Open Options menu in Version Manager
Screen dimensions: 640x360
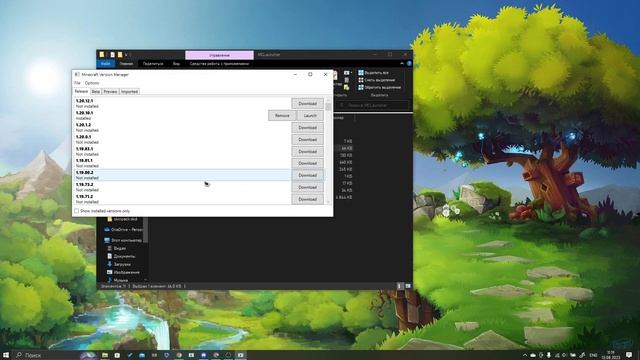pyautogui.click(x=92, y=83)
